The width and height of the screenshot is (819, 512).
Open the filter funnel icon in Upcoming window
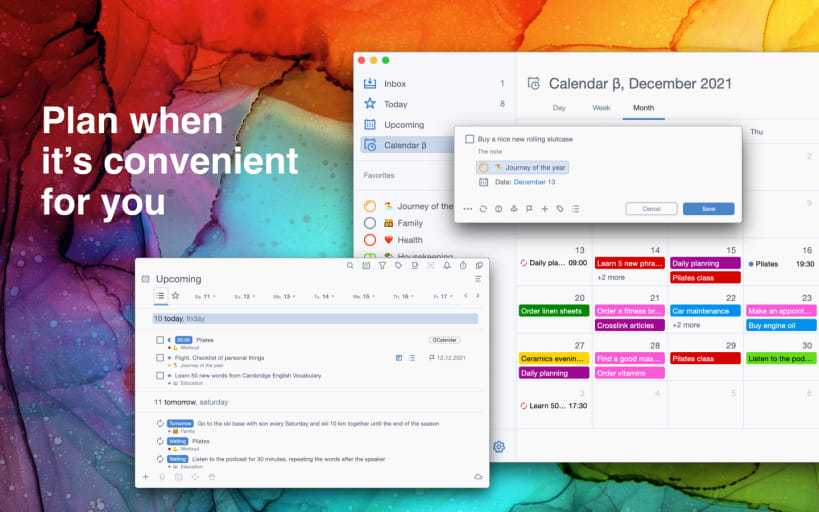tap(382, 265)
